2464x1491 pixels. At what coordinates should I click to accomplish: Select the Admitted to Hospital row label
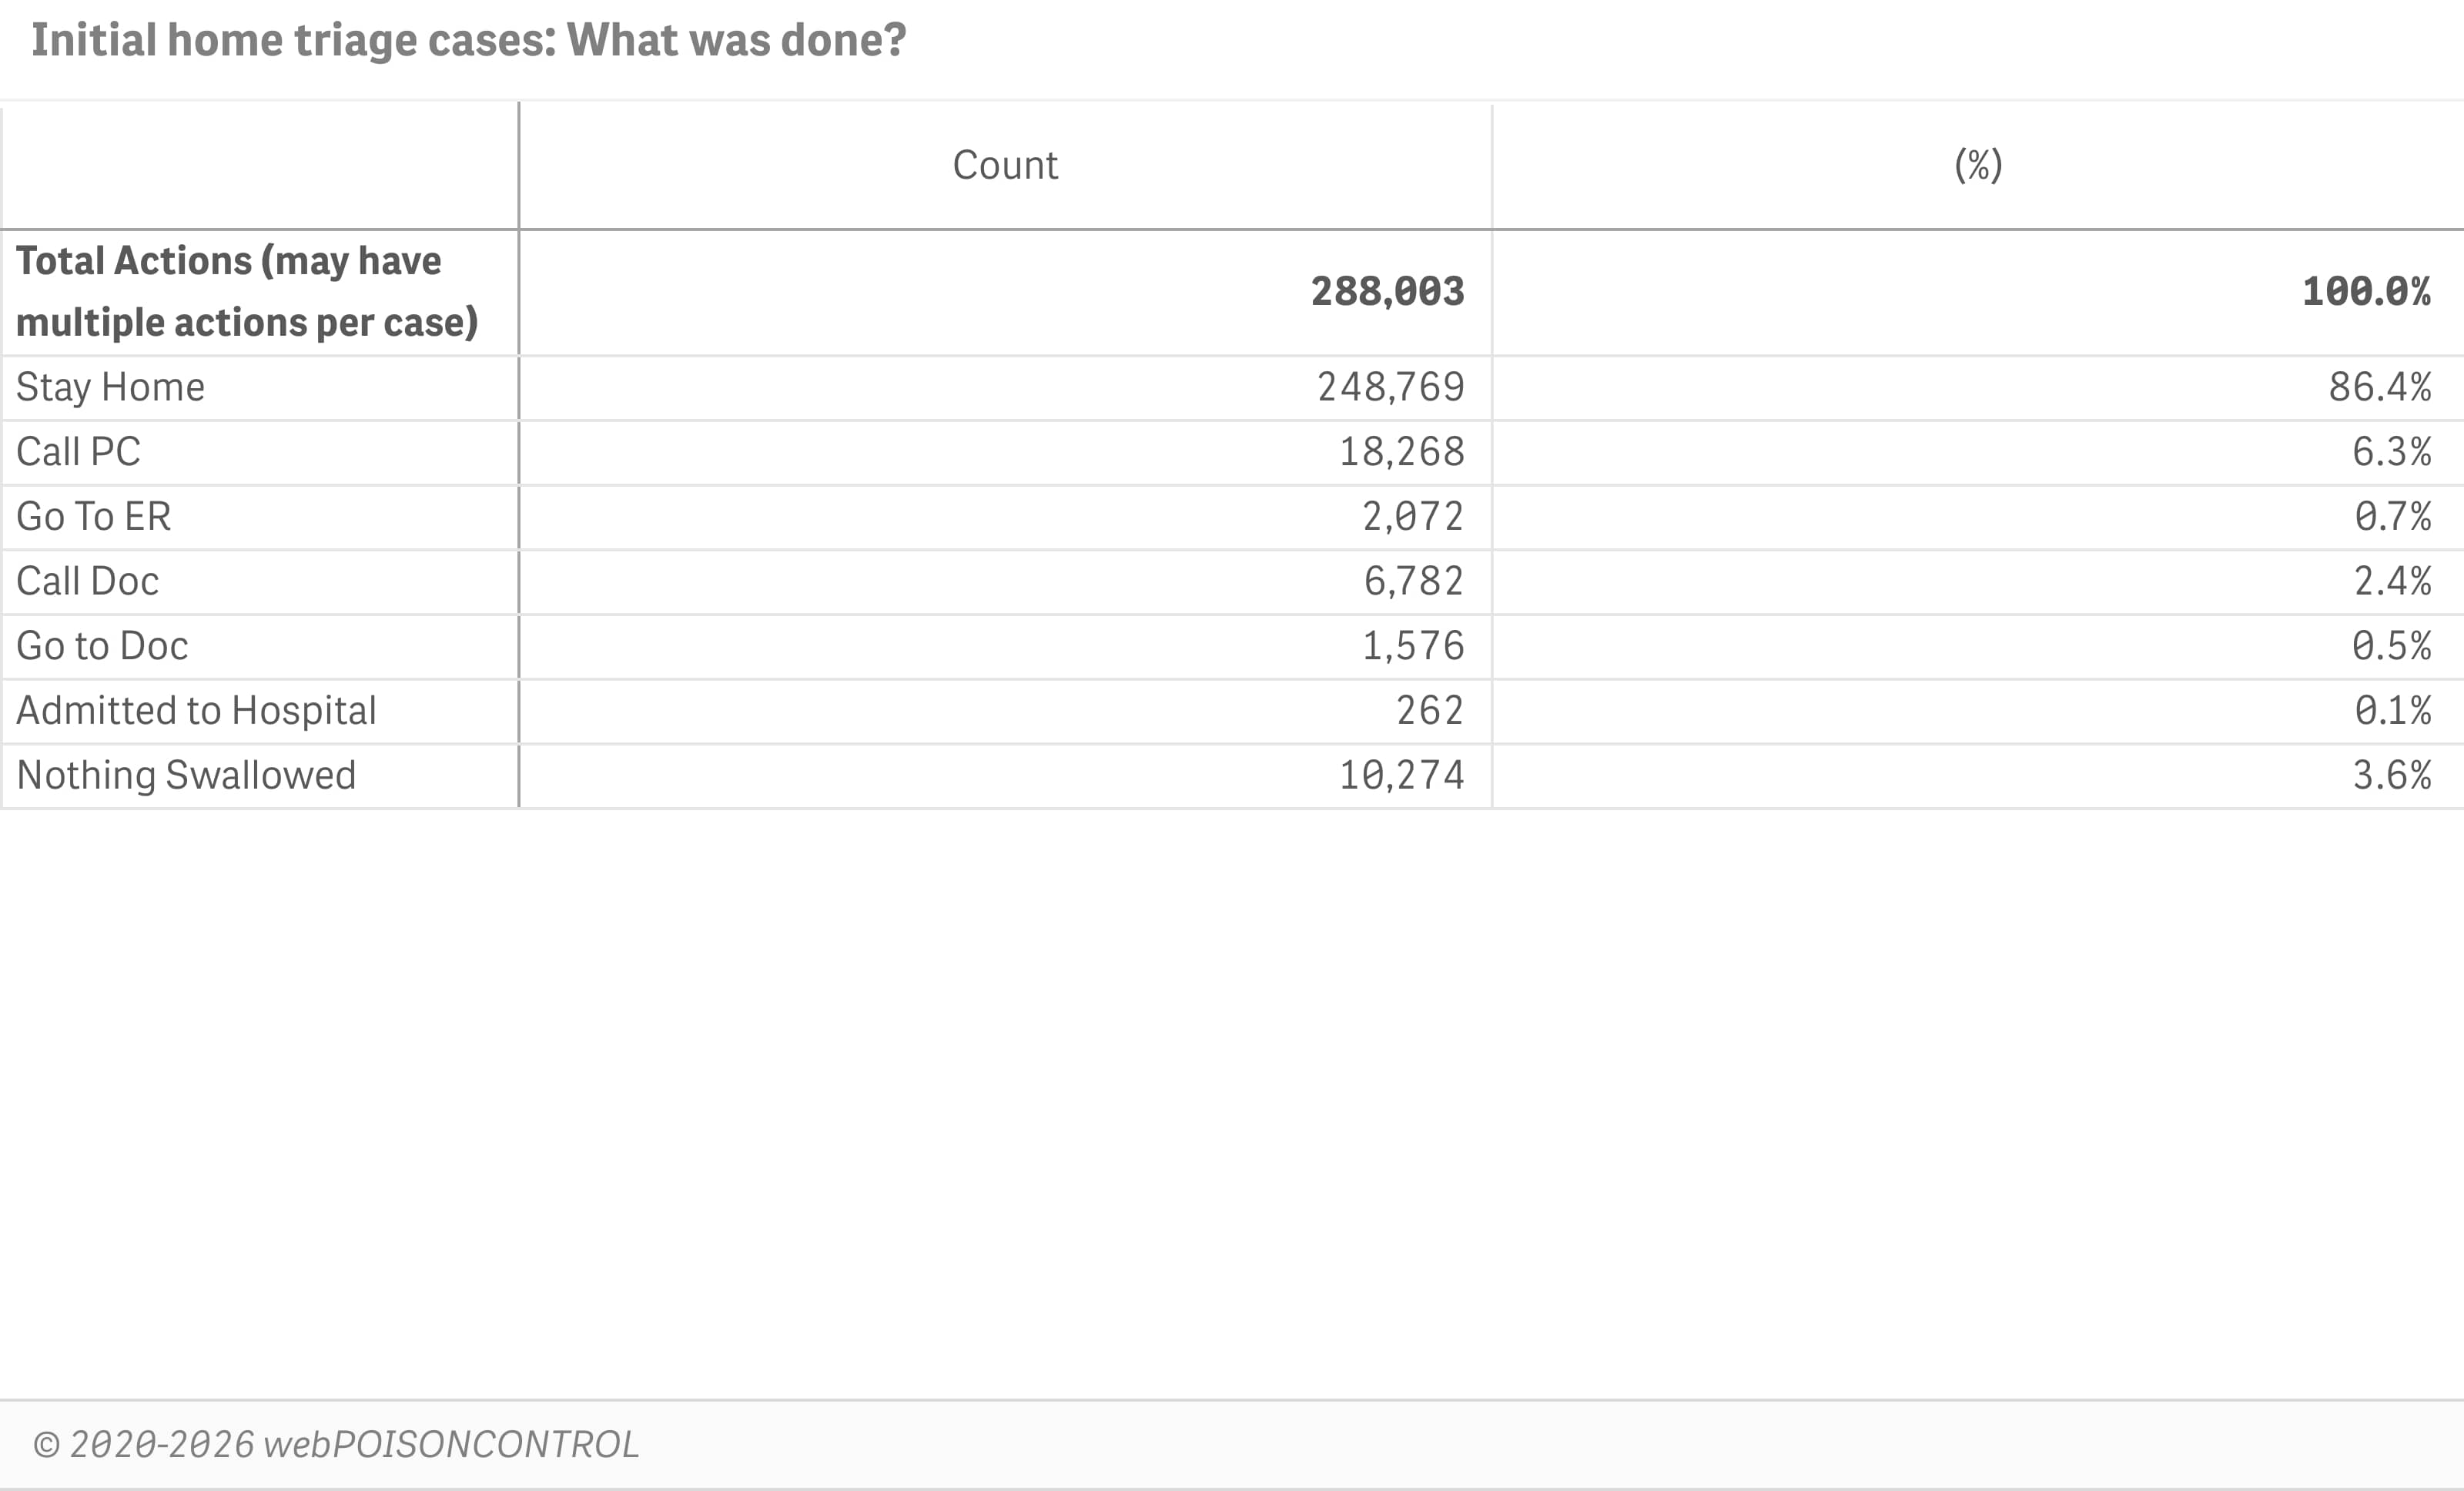[x=196, y=711]
